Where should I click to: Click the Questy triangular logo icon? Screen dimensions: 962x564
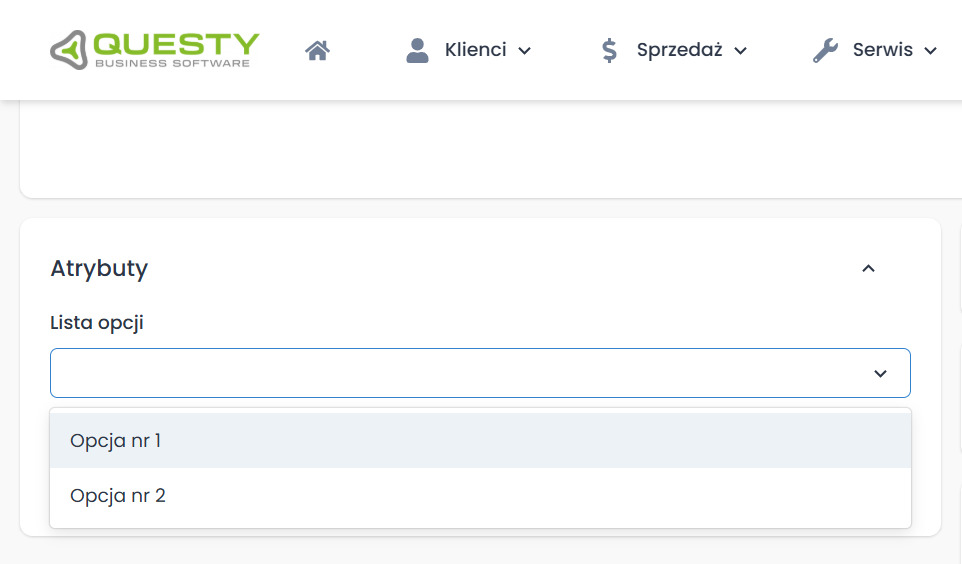pyautogui.click(x=70, y=49)
